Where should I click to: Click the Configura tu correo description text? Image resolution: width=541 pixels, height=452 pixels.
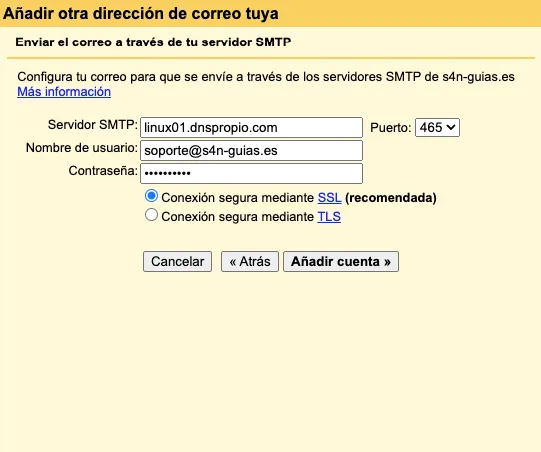coord(266,77)
